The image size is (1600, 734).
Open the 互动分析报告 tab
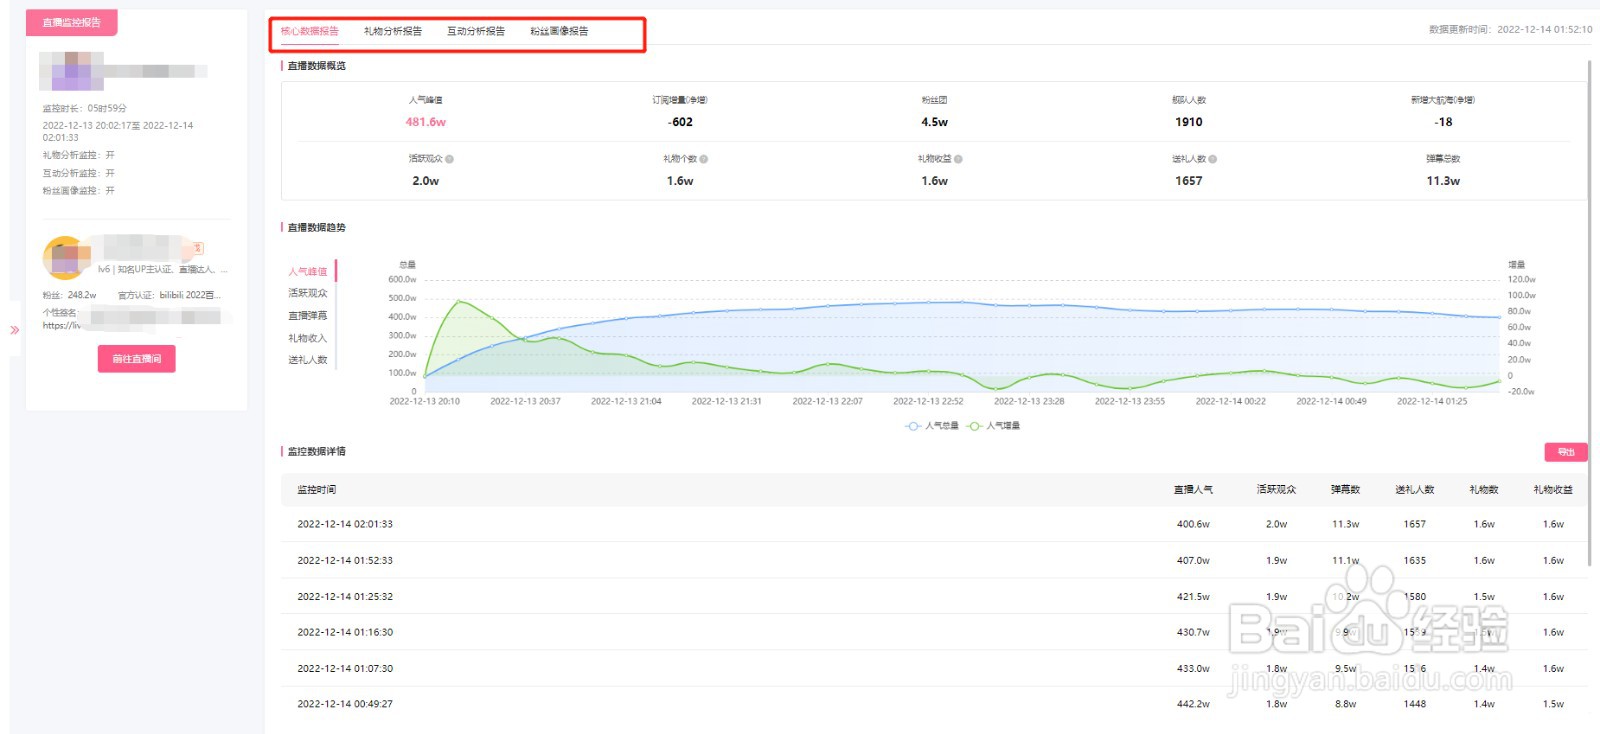coord(476,31)
